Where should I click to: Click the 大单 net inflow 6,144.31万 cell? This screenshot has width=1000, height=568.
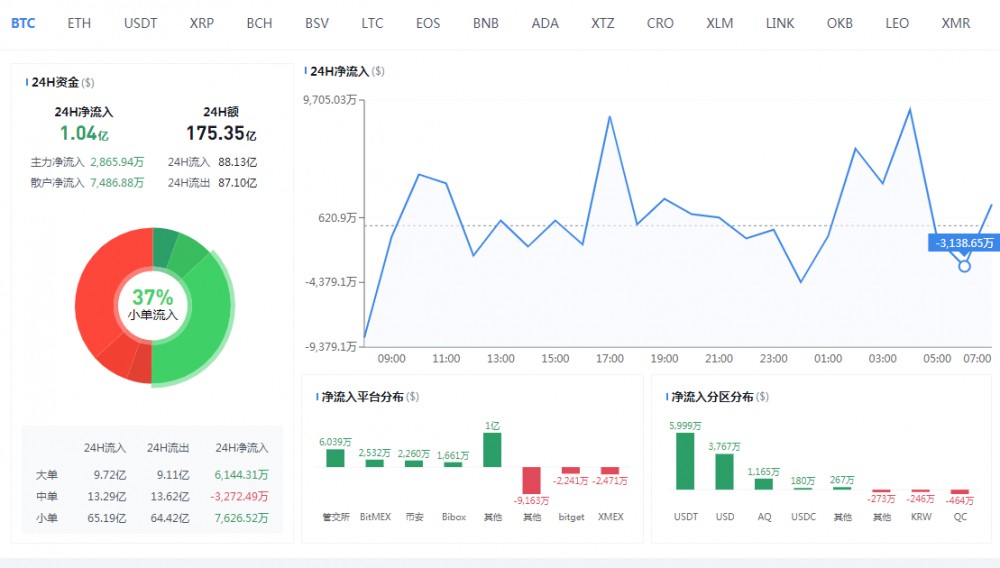tap(241, 475)
